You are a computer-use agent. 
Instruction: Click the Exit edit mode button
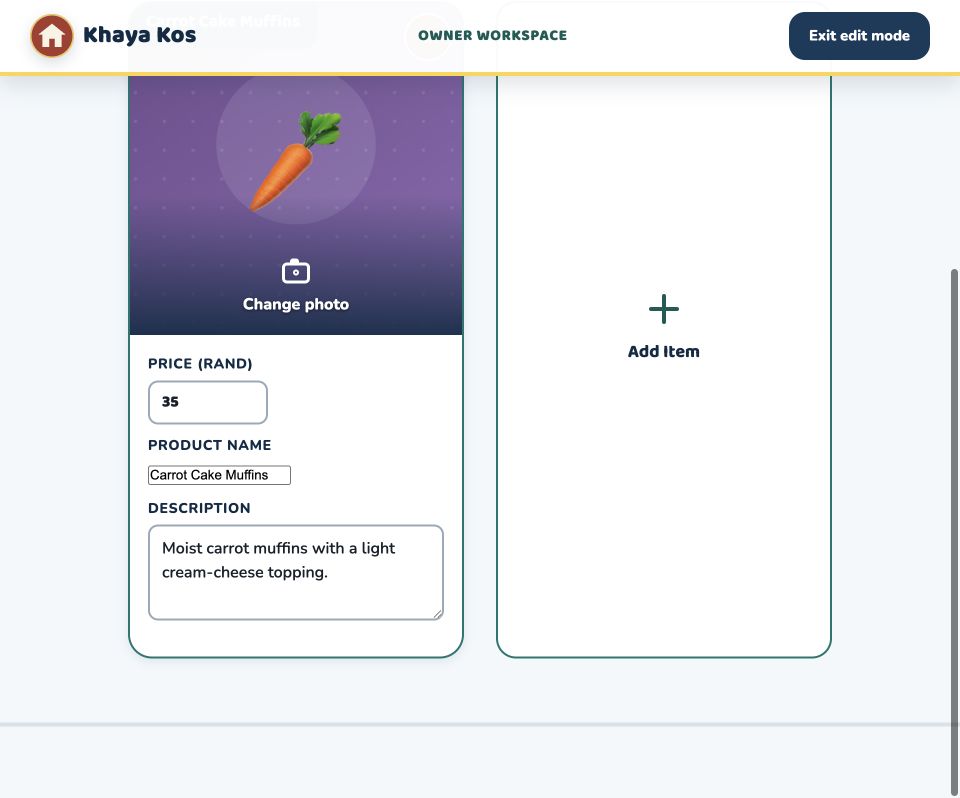pos(859,36)
